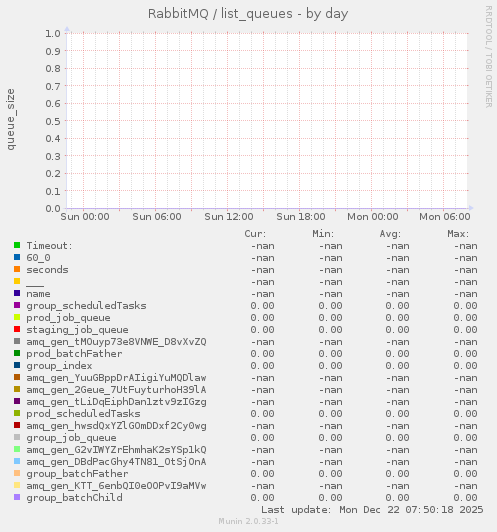
Task: Click the peach group_batchFather swatch
Action: tap(17, 473)
